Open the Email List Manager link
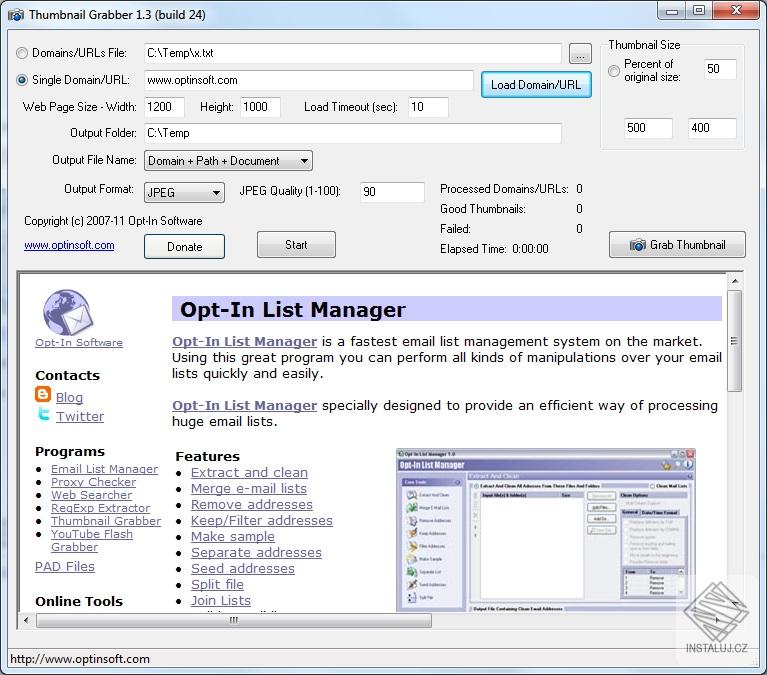767x675 pixels. [105, 469]
